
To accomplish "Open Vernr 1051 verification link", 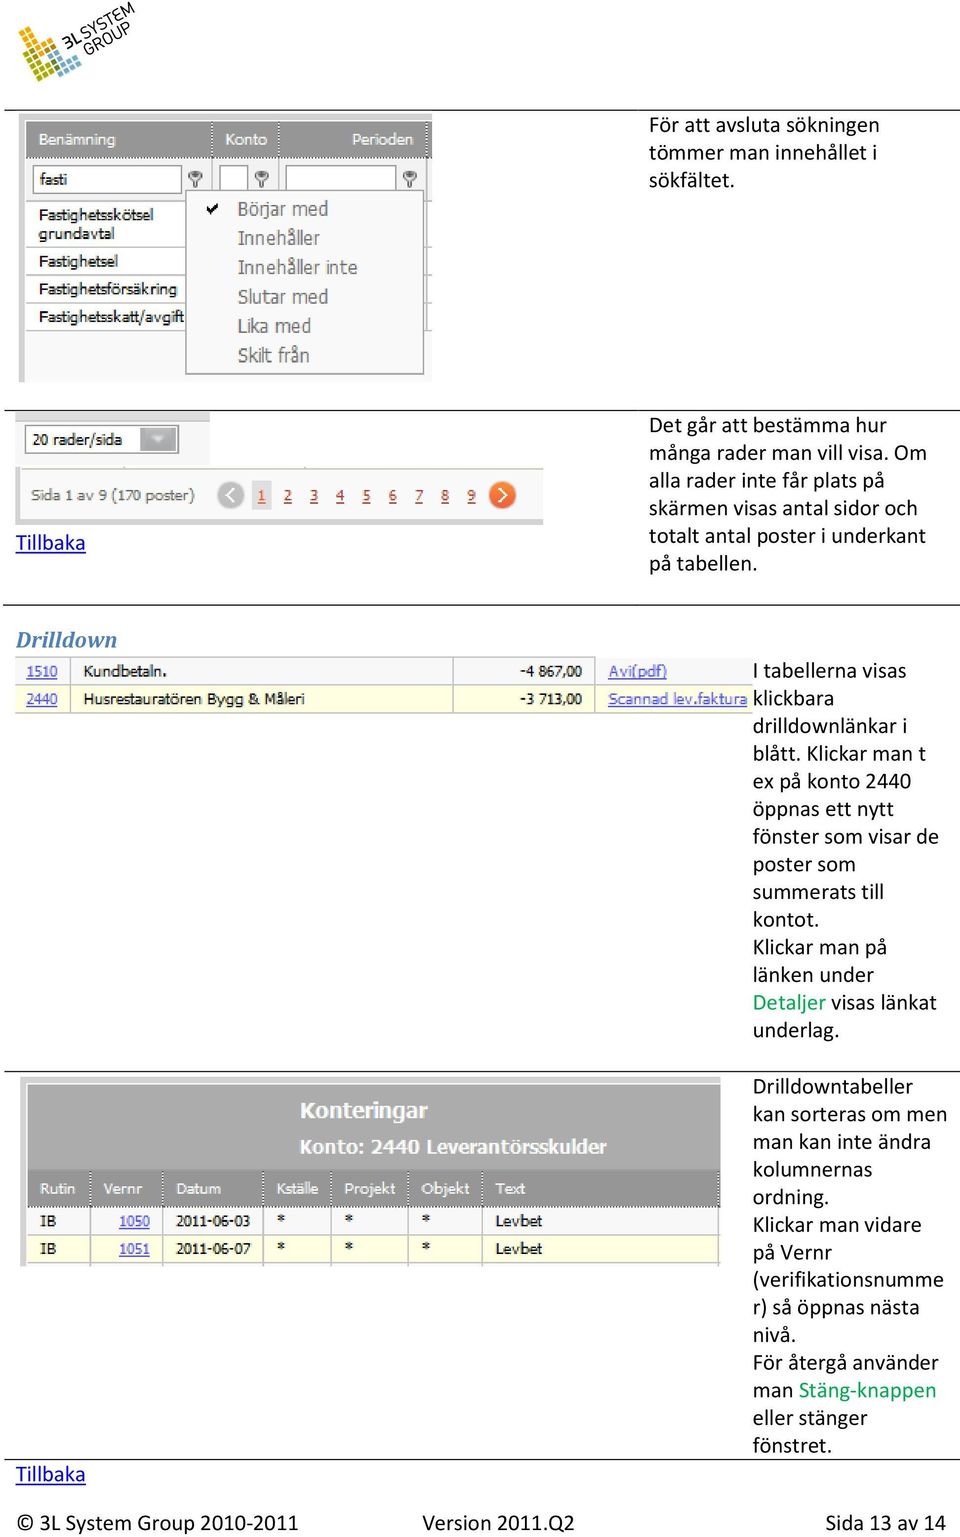I will [134, 1249].
